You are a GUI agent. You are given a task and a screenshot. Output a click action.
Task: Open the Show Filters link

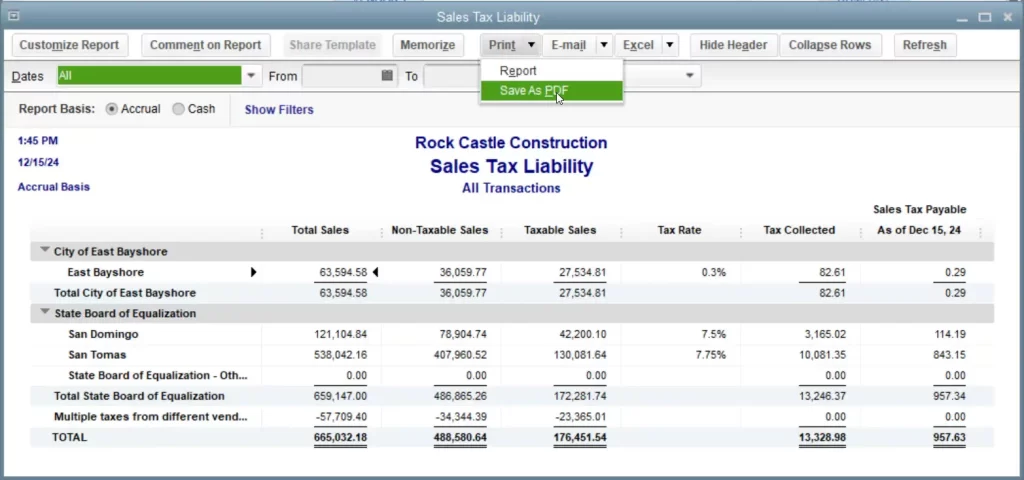click(279, 110)
